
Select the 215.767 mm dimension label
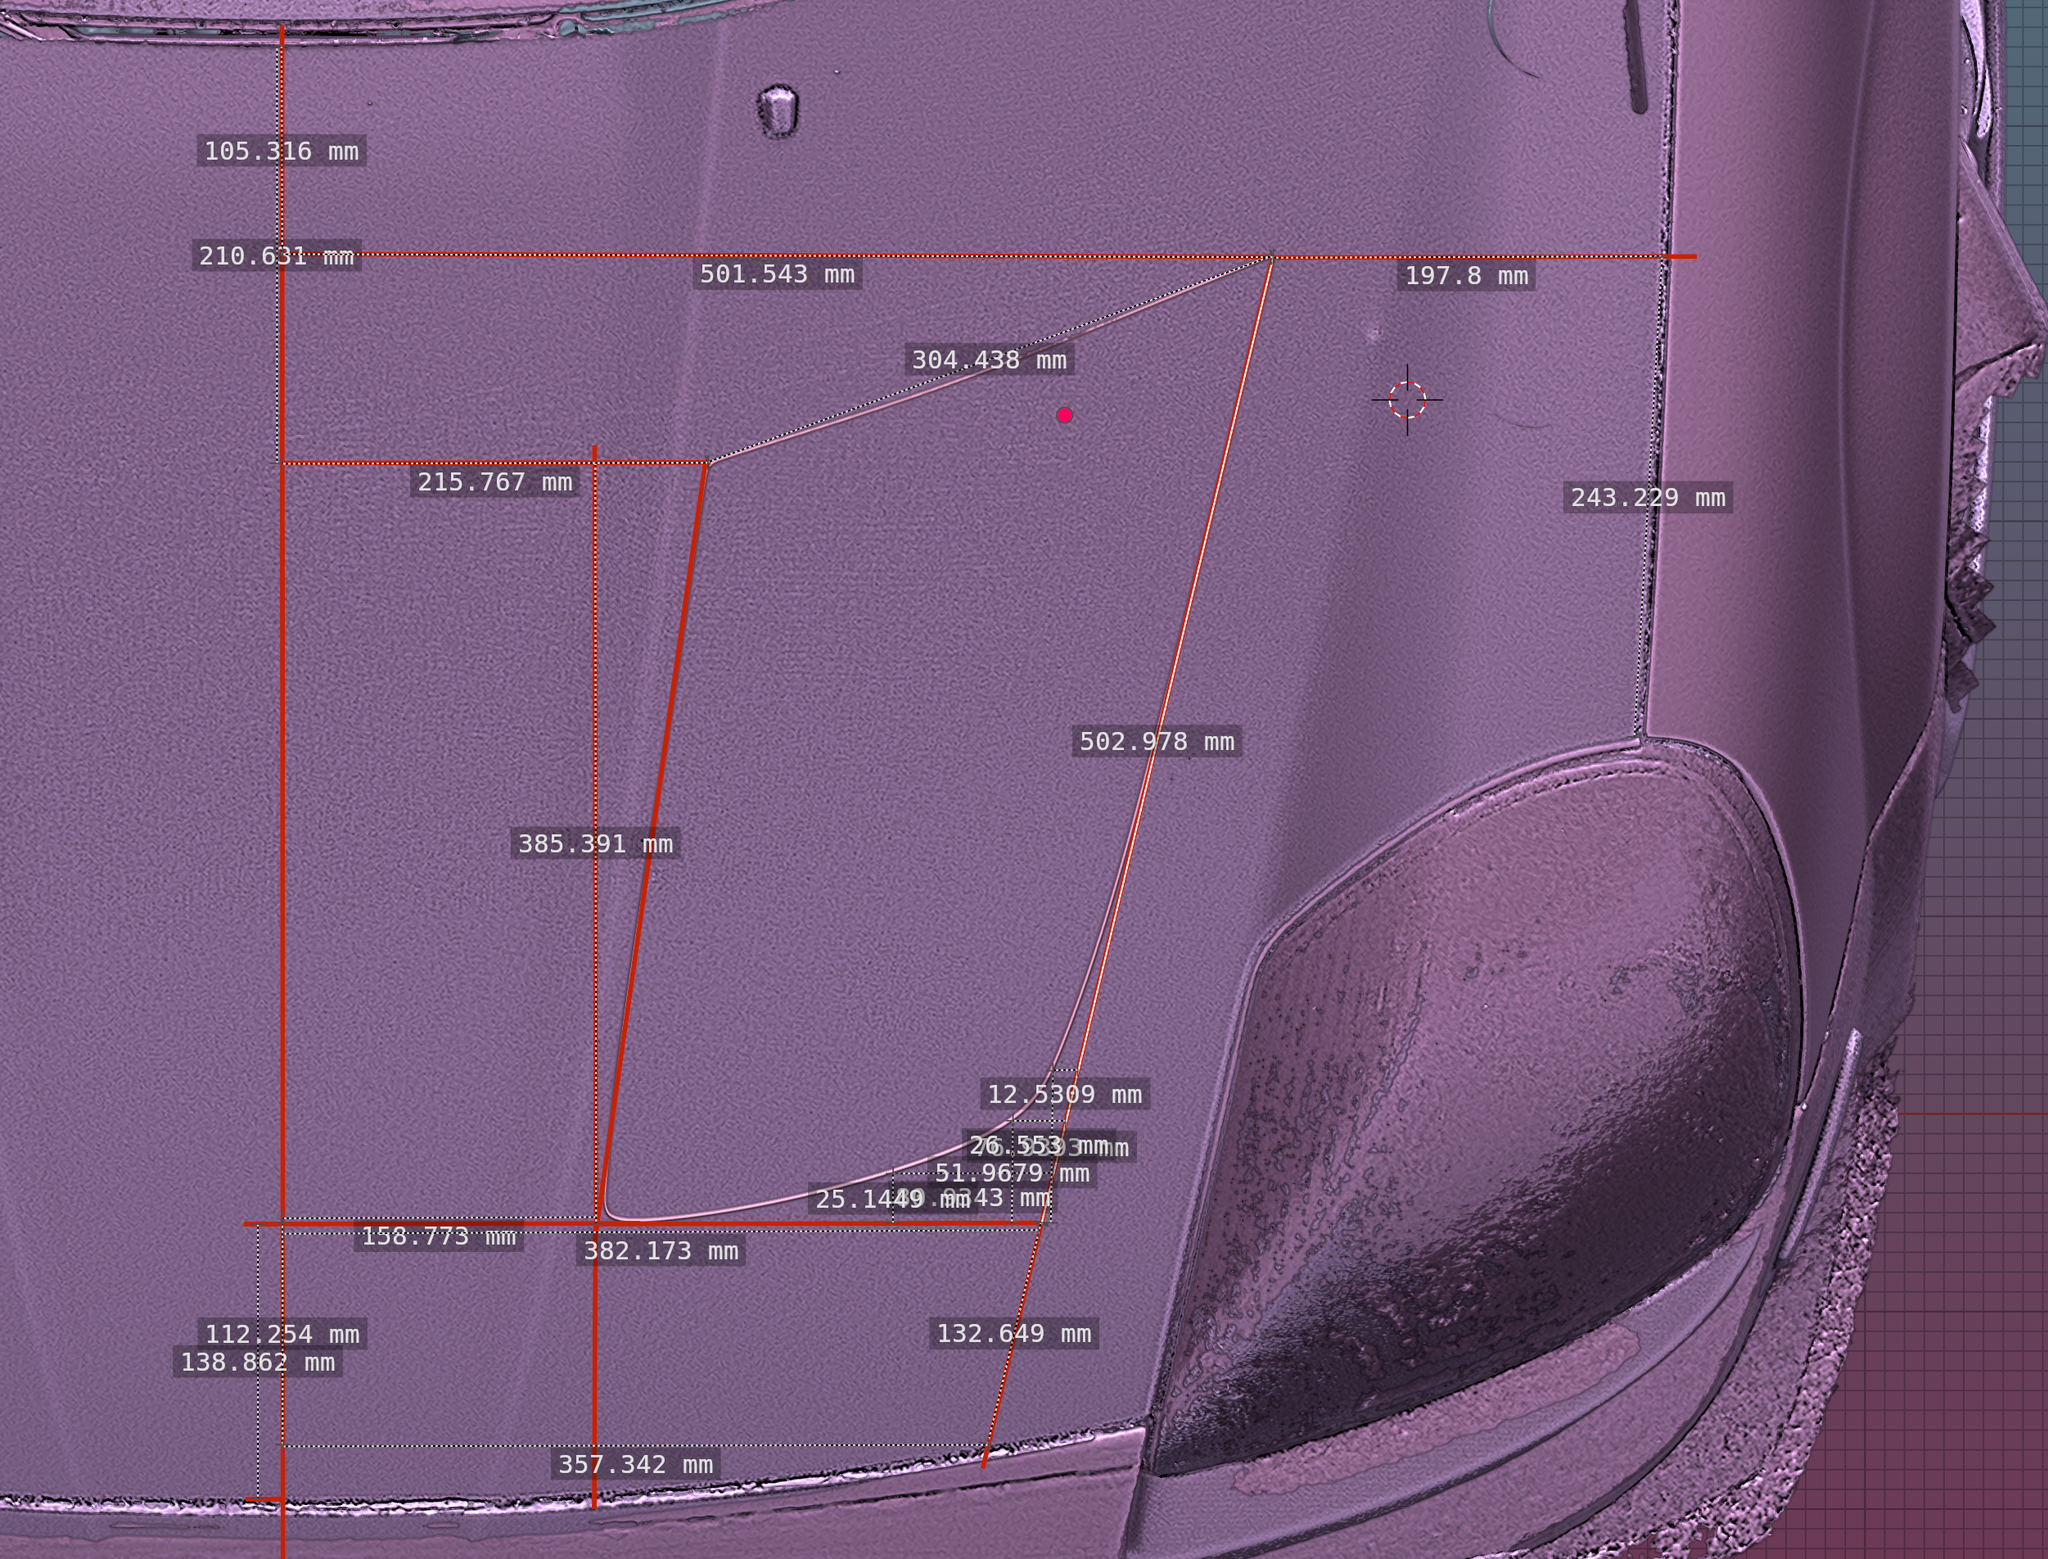[495, 482]
